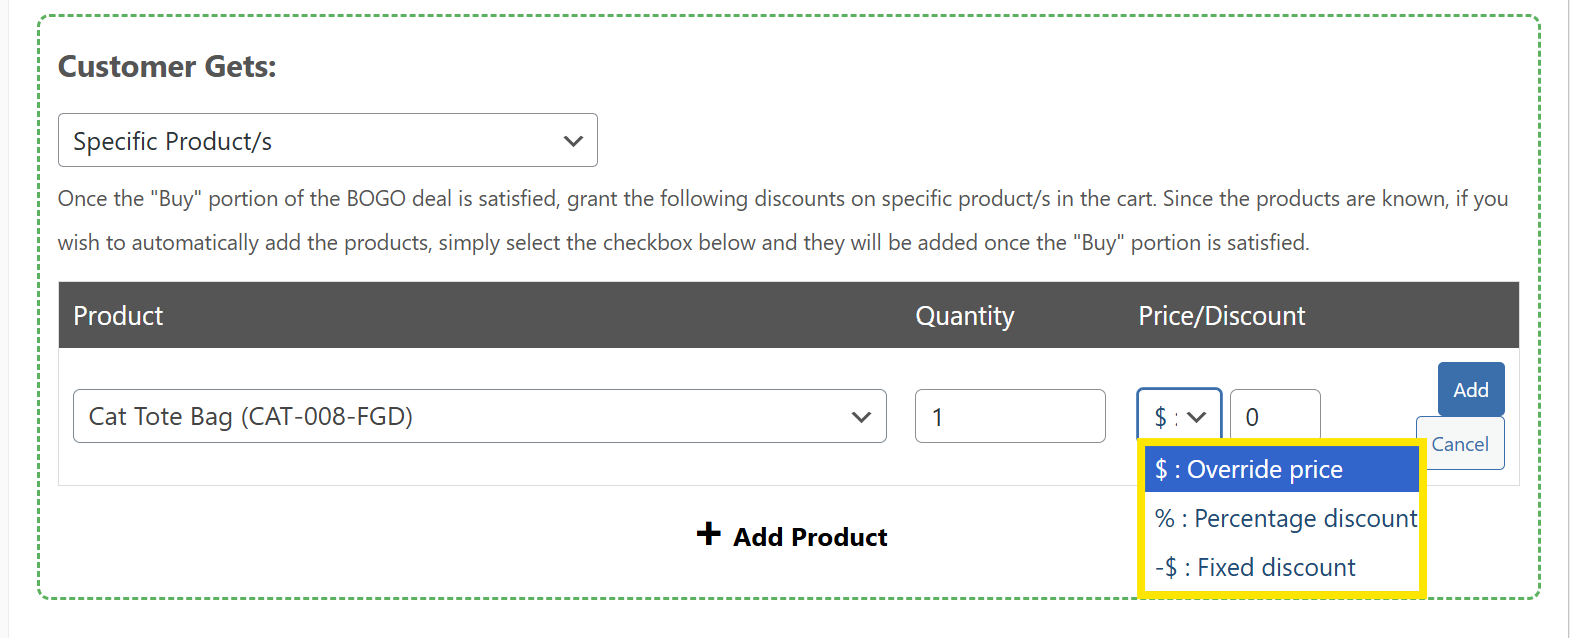1570x638 pixels.
Task: Click the chevron on the price type selector
Action: [x=1197, y=417]
